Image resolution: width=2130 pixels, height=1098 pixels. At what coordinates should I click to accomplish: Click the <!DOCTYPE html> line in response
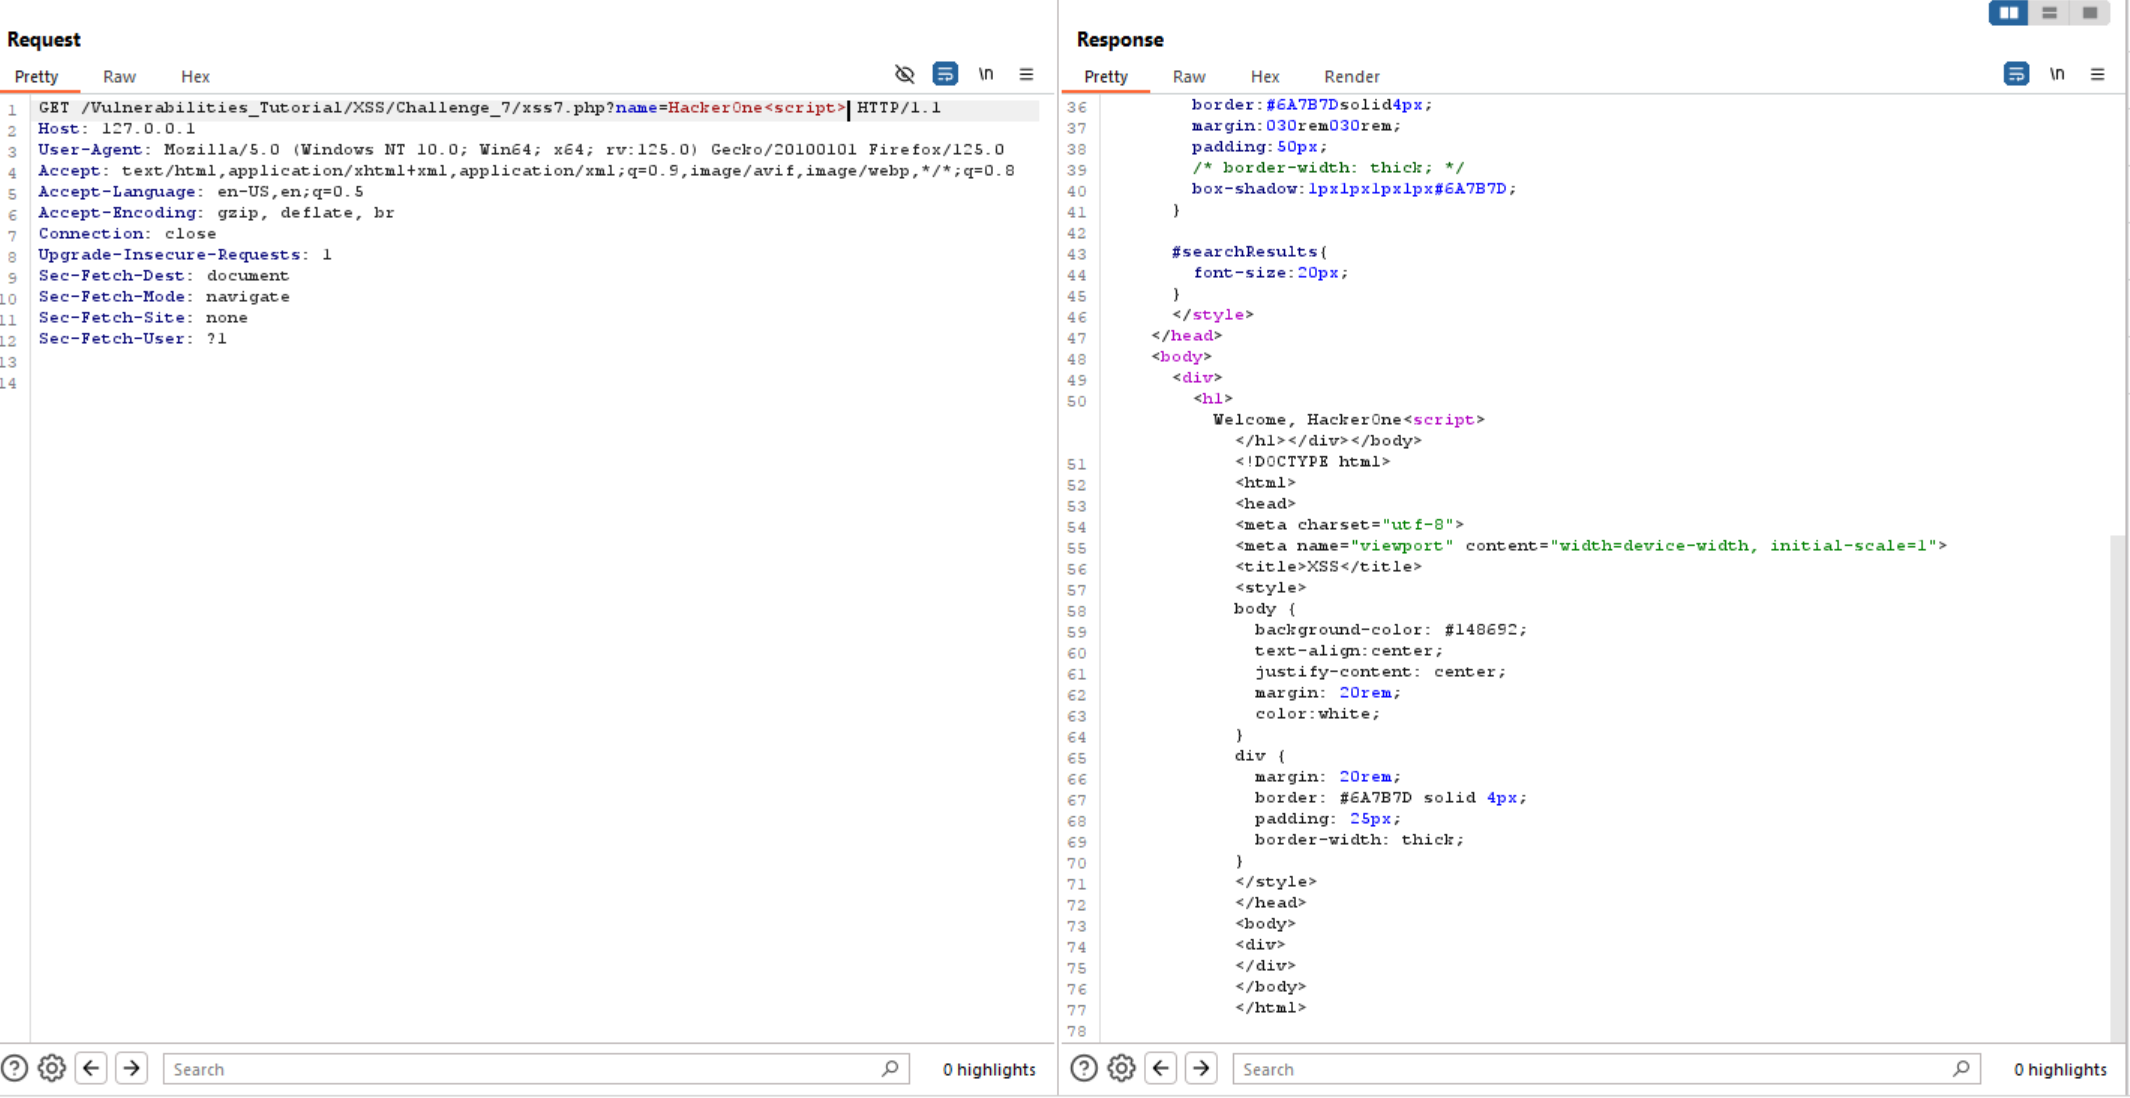[1312, 462]
